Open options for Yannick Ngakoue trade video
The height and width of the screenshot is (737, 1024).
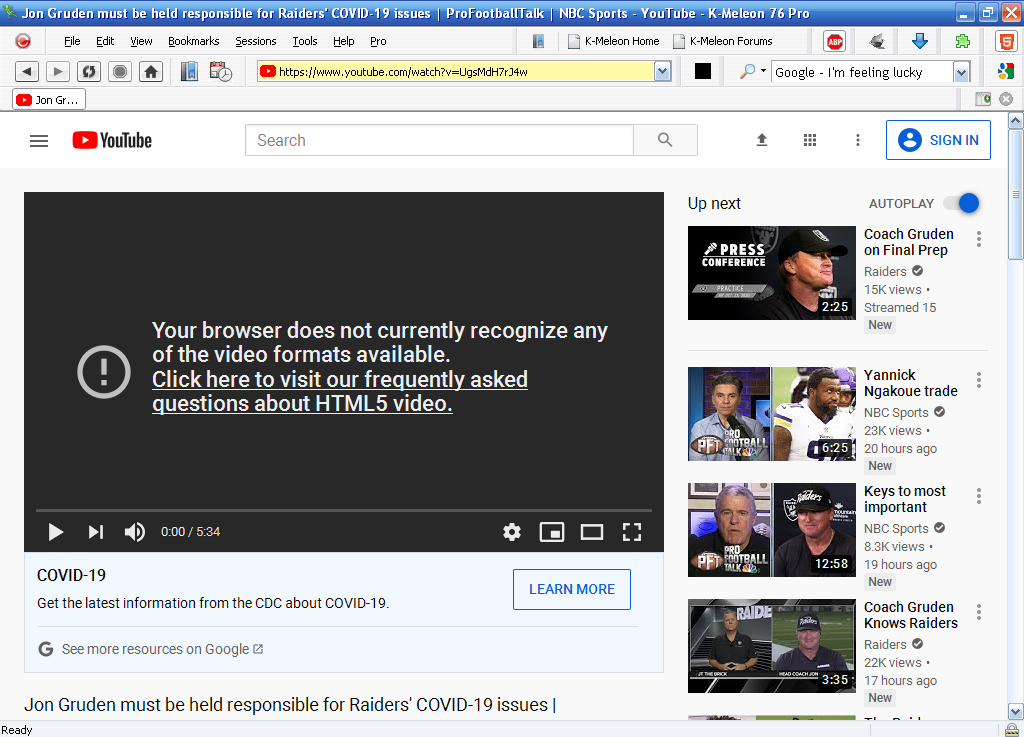point(978,380)
